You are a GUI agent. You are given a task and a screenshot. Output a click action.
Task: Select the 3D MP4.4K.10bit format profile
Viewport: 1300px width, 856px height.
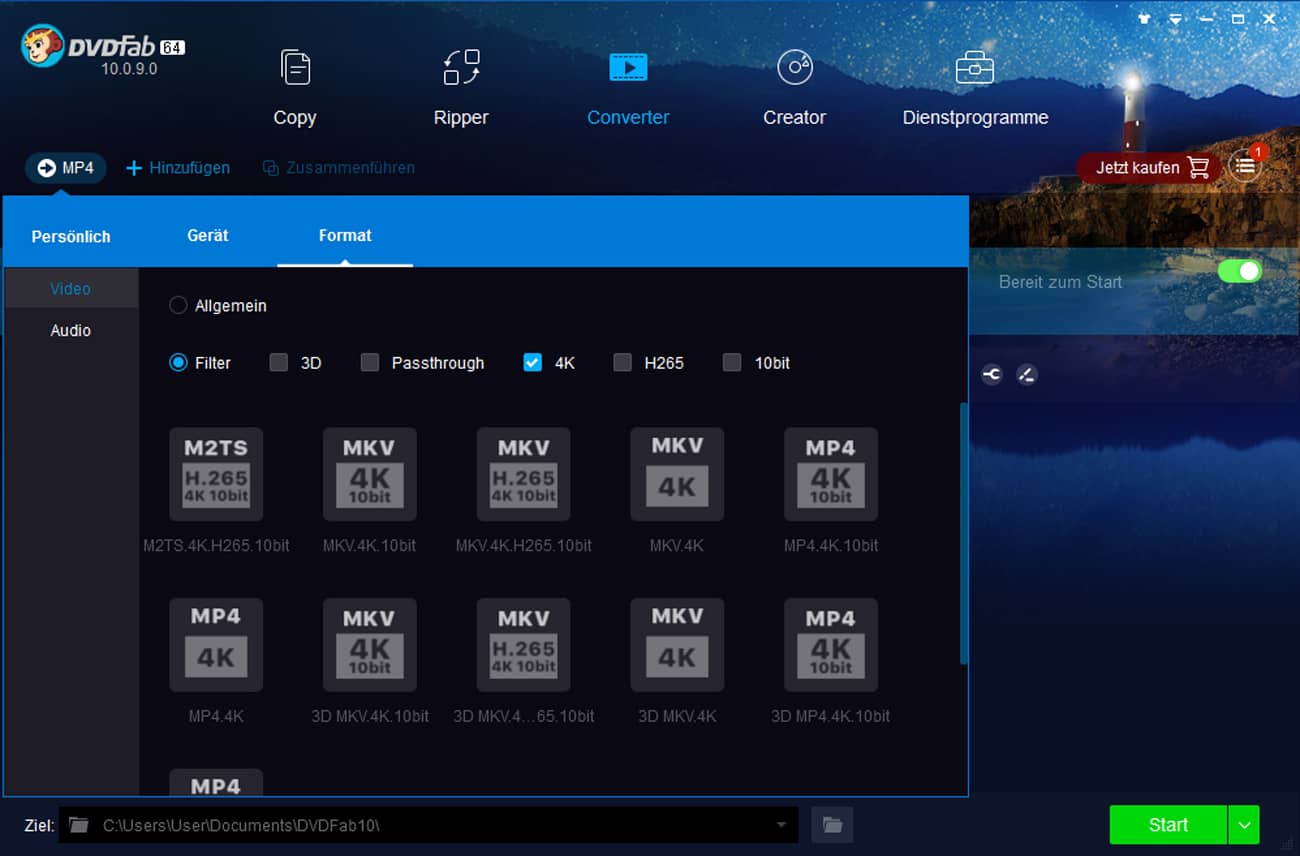click(831, 661)
